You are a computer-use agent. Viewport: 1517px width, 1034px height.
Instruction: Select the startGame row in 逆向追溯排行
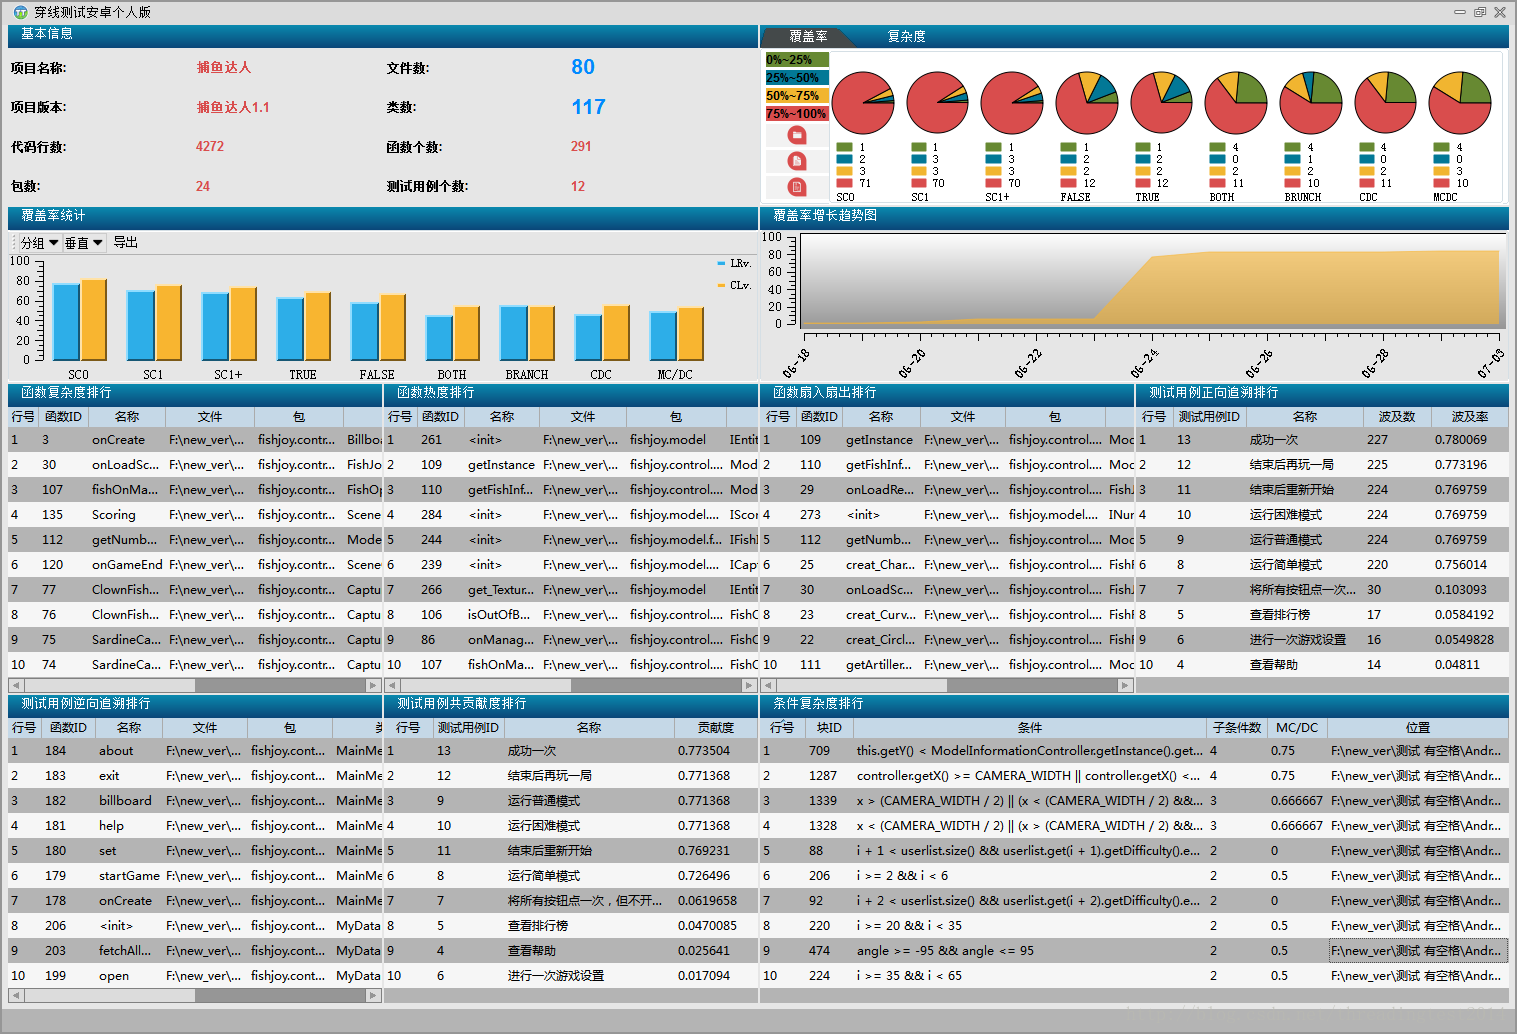click(195, 876)
